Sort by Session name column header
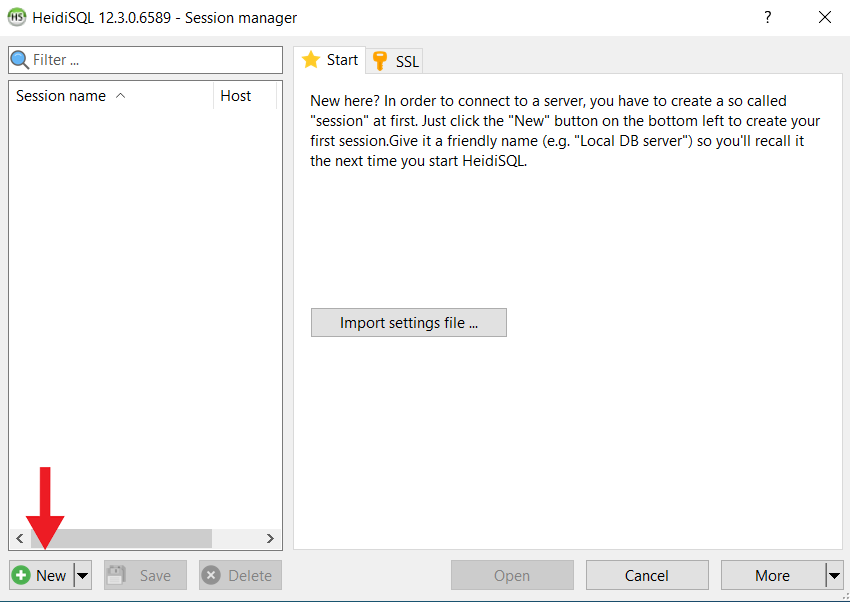This screenshot has height=602, width=850. pos(111,96)
